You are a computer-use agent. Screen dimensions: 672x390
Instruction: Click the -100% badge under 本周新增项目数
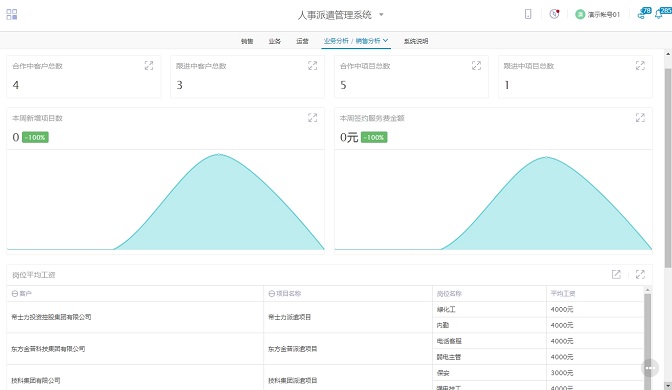tap(35, 137)
